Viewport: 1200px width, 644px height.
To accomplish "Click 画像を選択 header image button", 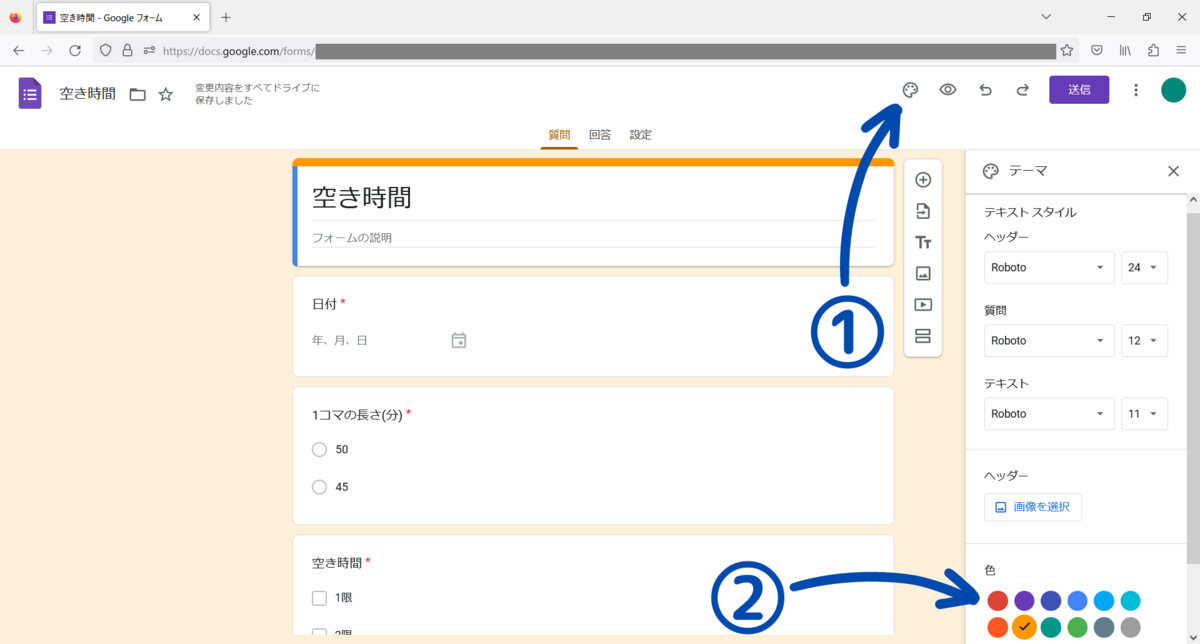I will [1033, 507].
